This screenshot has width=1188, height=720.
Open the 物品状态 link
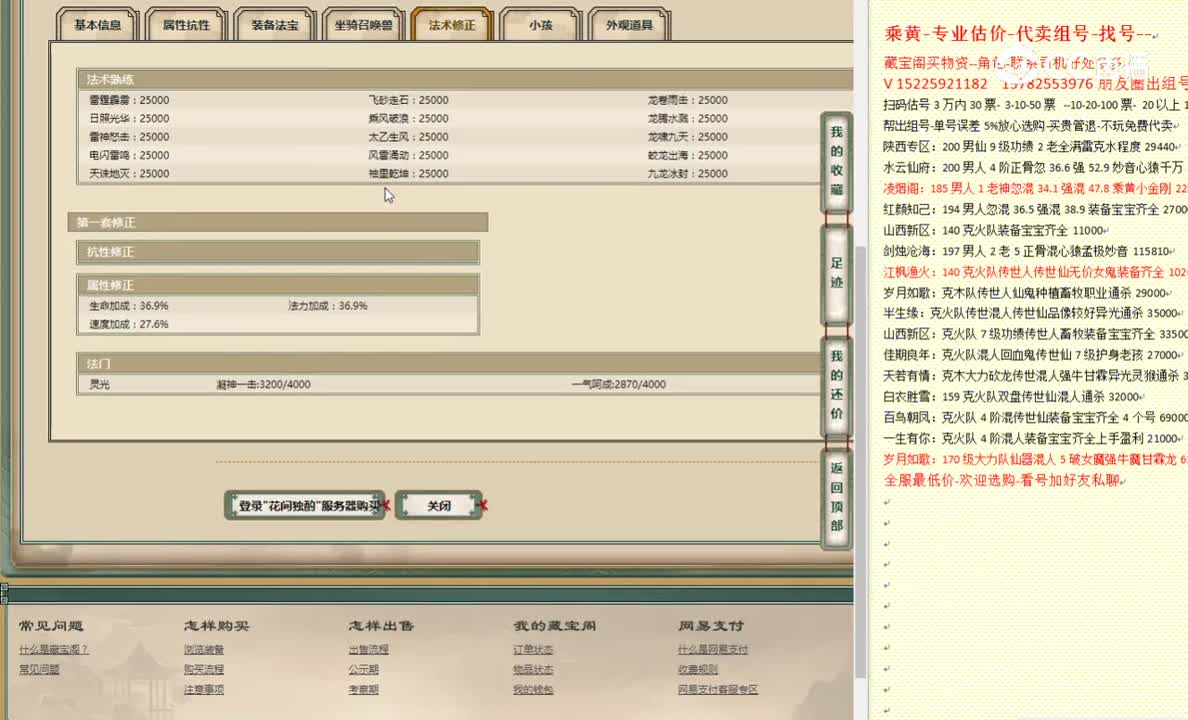[x=533, y=669]
